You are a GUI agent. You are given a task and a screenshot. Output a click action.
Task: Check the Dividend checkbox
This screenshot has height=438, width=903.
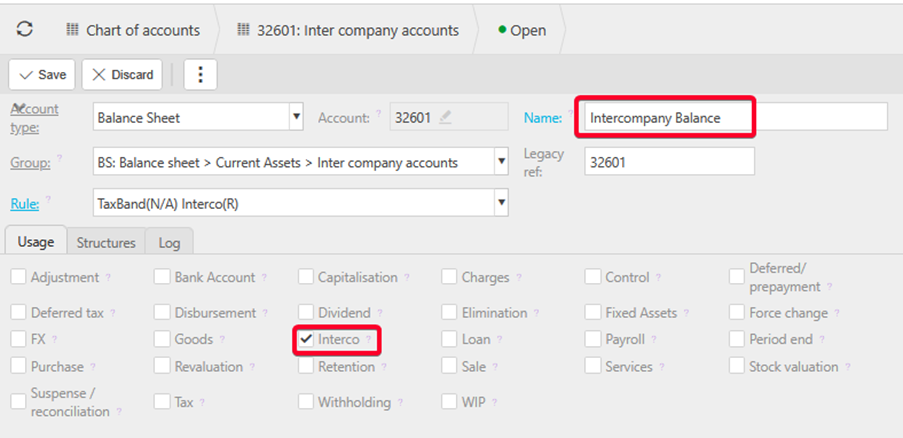pyautogui.click(x=305, y=313)
